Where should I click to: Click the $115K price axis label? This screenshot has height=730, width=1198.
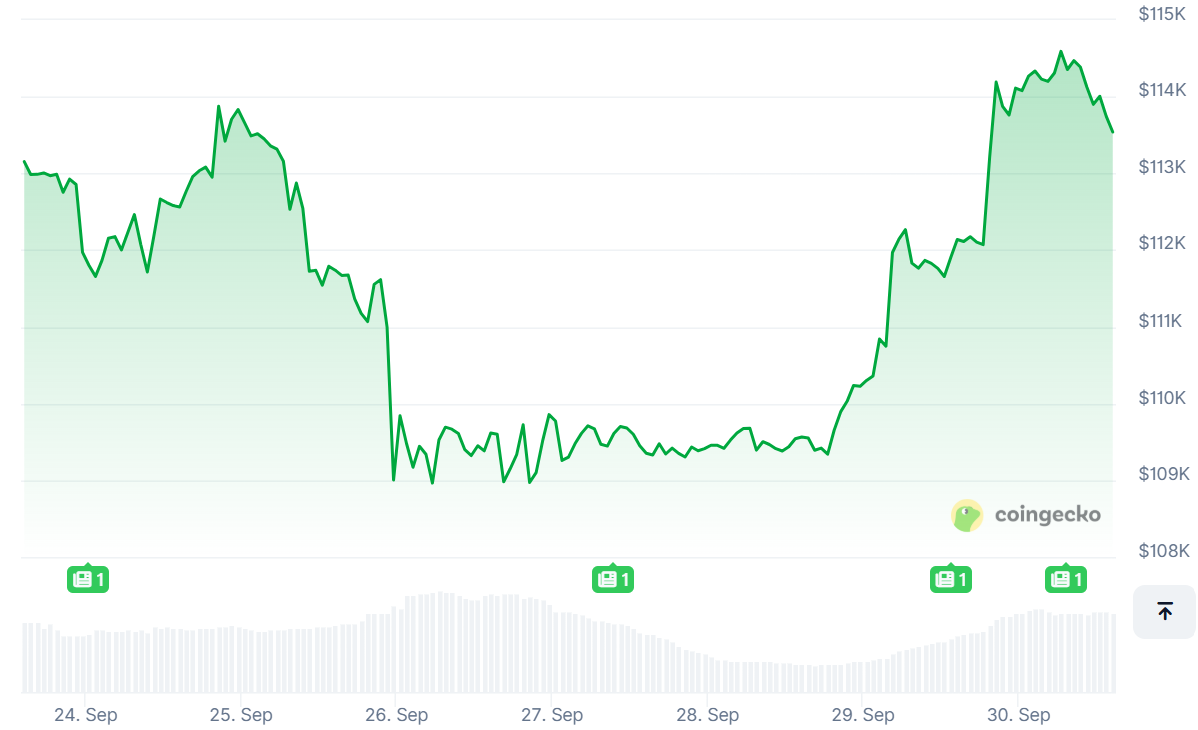[1161, 14]
